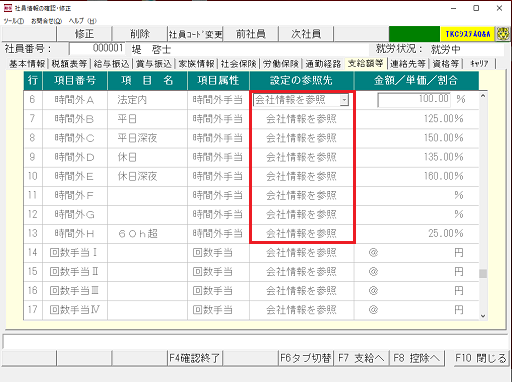Click the 時間外B item cell

coord(75,119)
